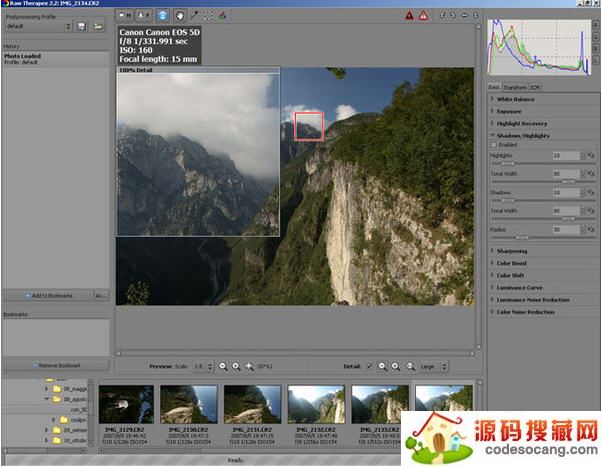Expand the Sharpening section
602x467 pixels.
tap(514, 251)
